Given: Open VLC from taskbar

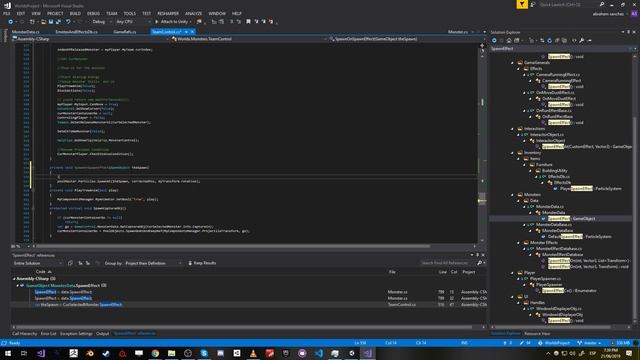Looking at the screenshot, I should [253, 353].
